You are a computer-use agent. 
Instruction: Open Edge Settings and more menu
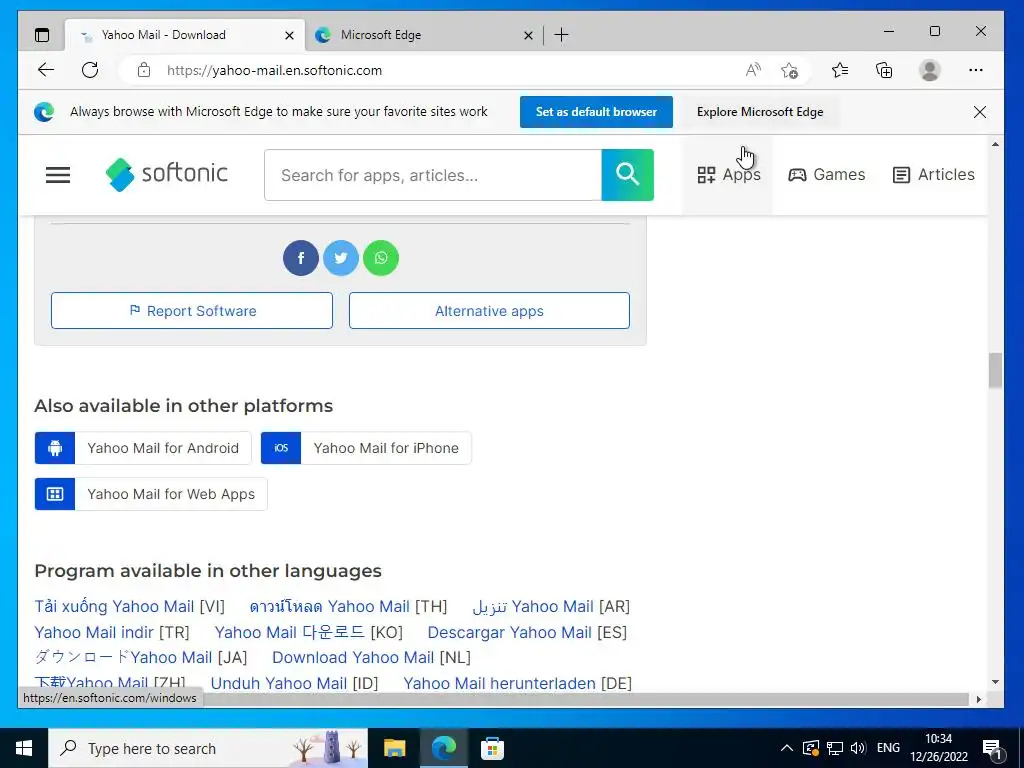click(976, 70)
